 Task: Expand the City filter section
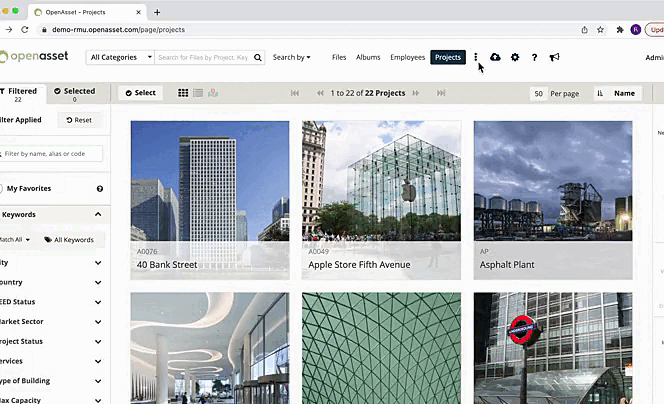click(98, 263)
